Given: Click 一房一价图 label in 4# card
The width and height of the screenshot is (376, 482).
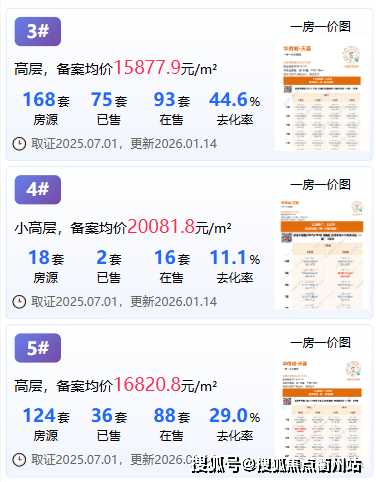Looking at the screenshot, I should 320,185.
